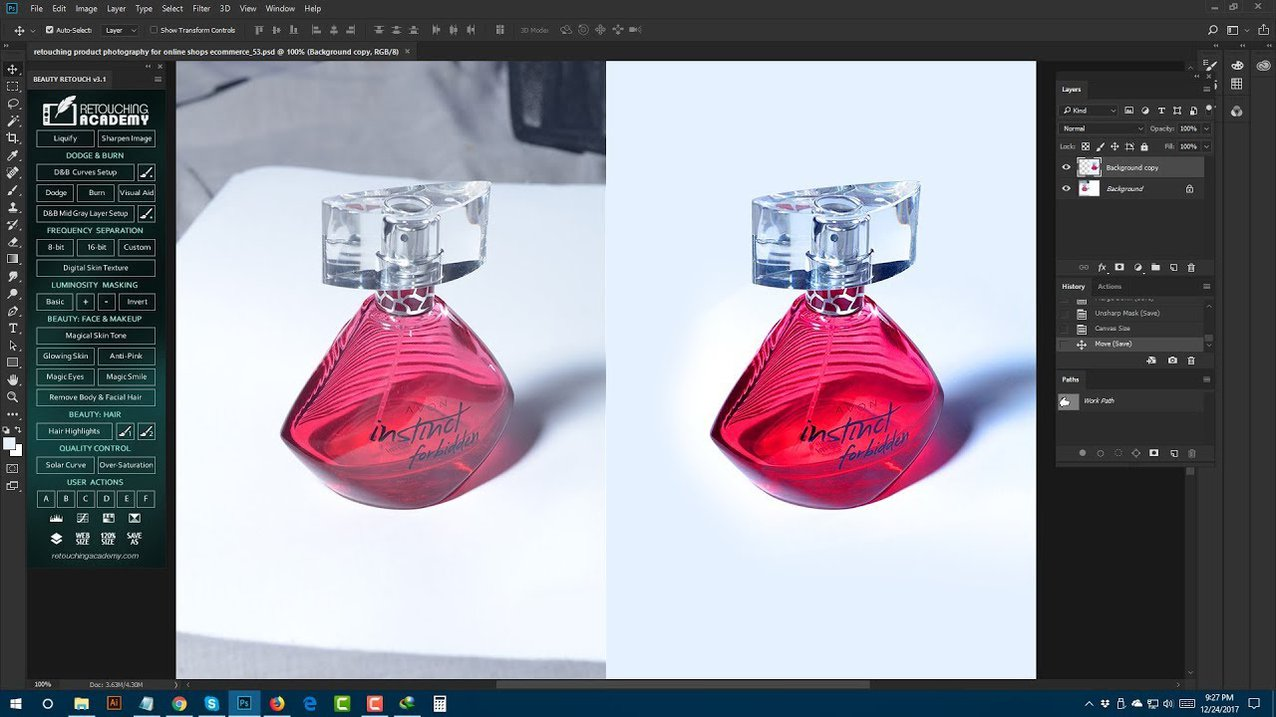Open Photoshop search magnifier icon
Image resolution: width=1276 pixels, height=717 pixels.
tap(1213, 30)
